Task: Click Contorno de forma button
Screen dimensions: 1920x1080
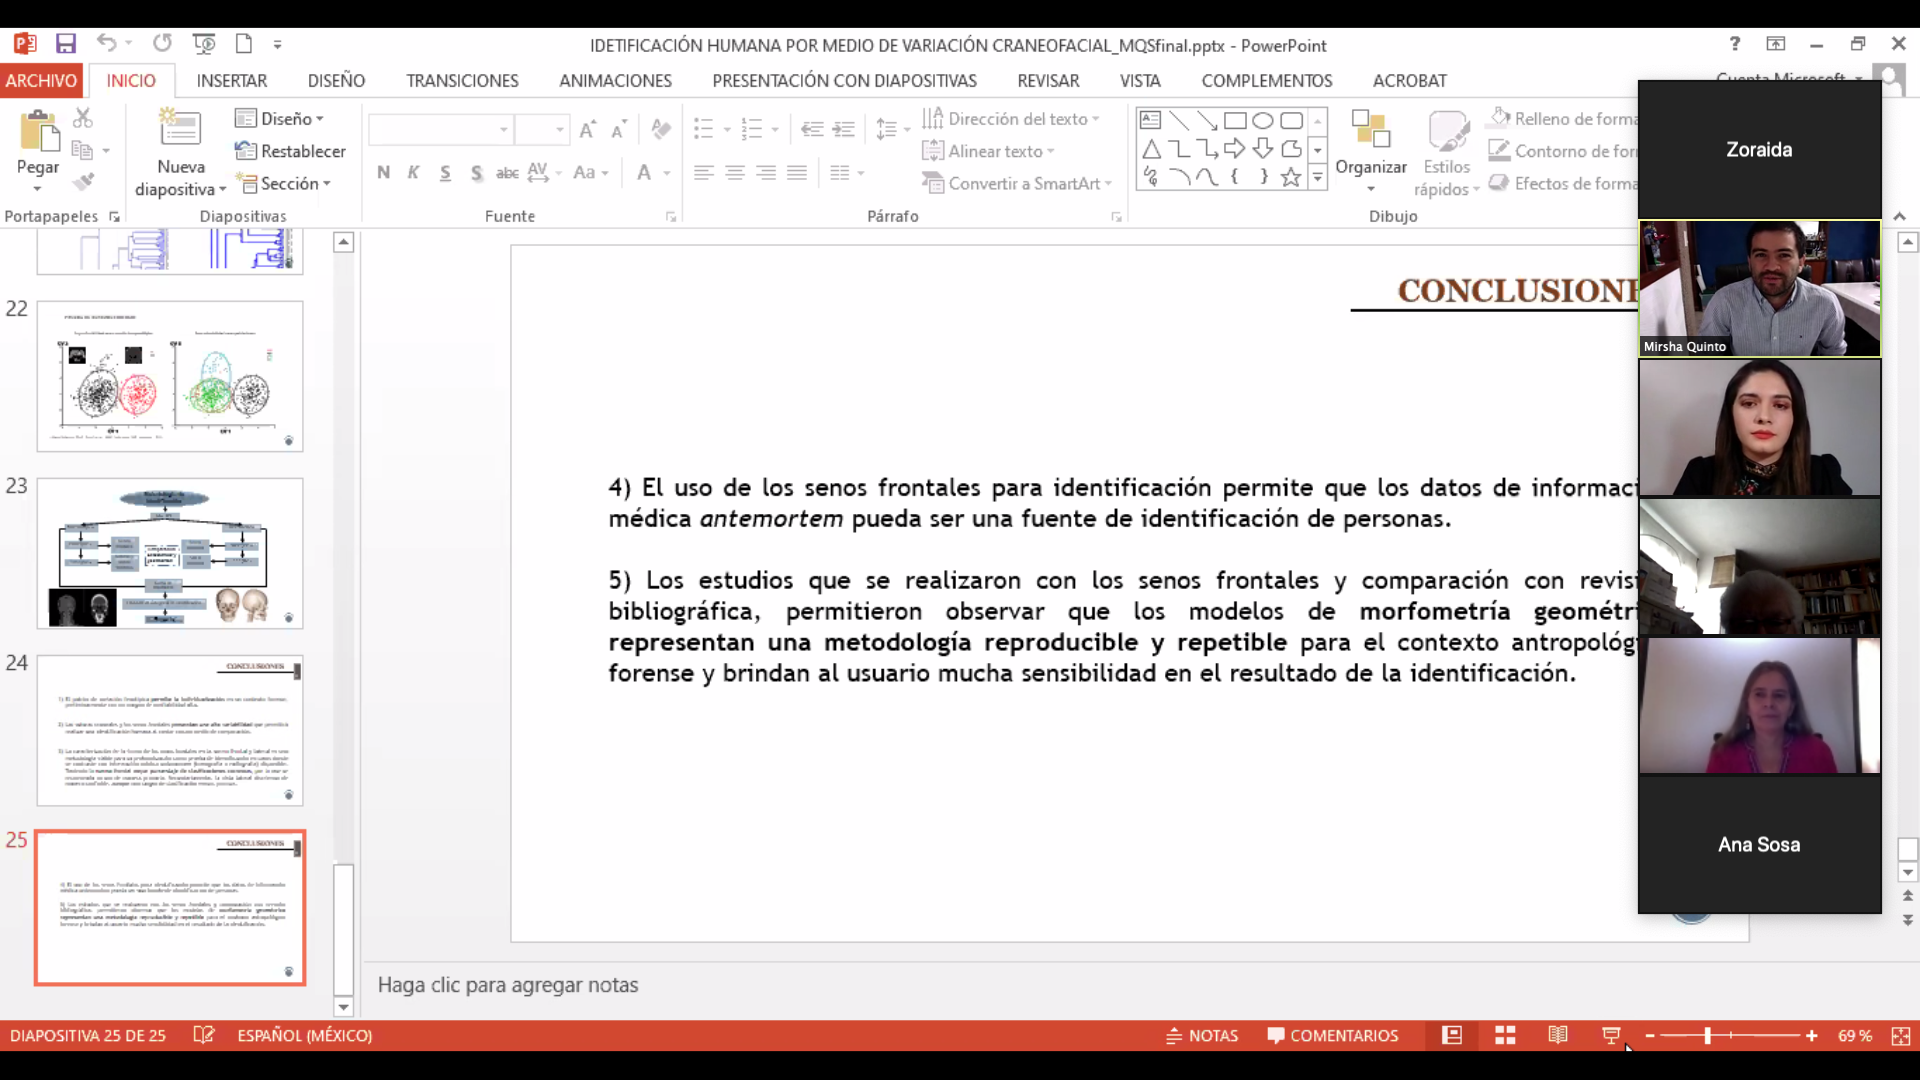Action: (1563, 151)
